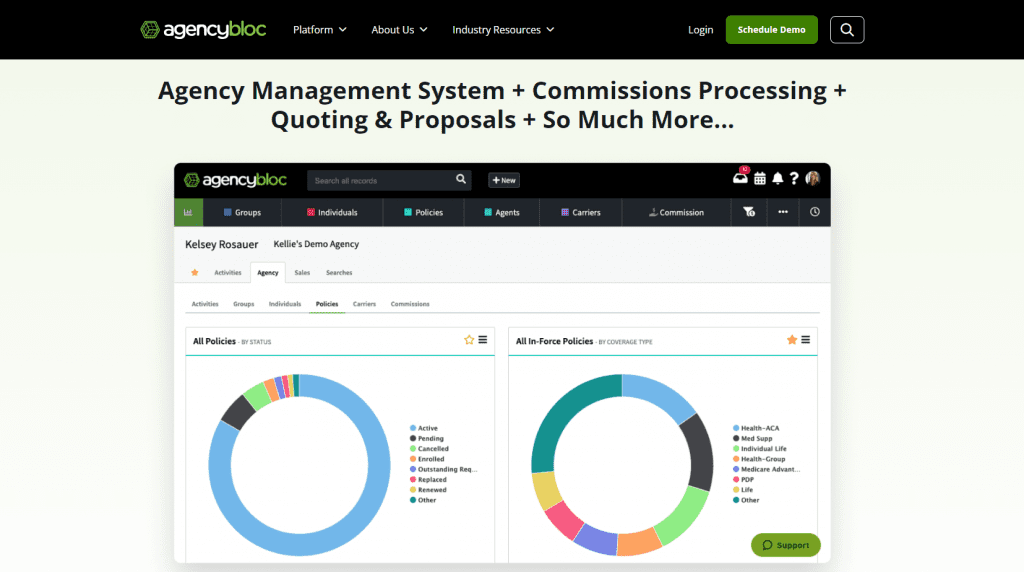Toggle the Cancelled legend item
The image size is (1024, 572).
(429, 449)
